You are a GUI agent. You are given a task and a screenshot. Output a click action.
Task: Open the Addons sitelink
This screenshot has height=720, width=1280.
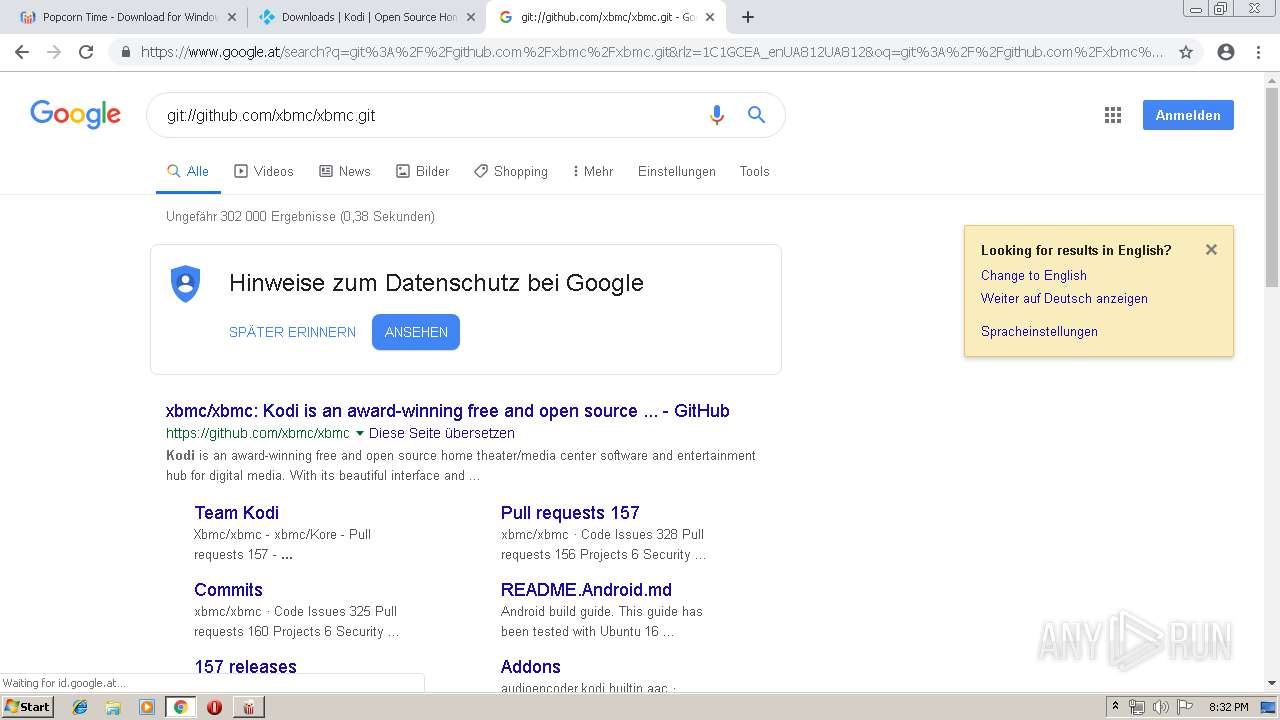click(x=530, y=666)
